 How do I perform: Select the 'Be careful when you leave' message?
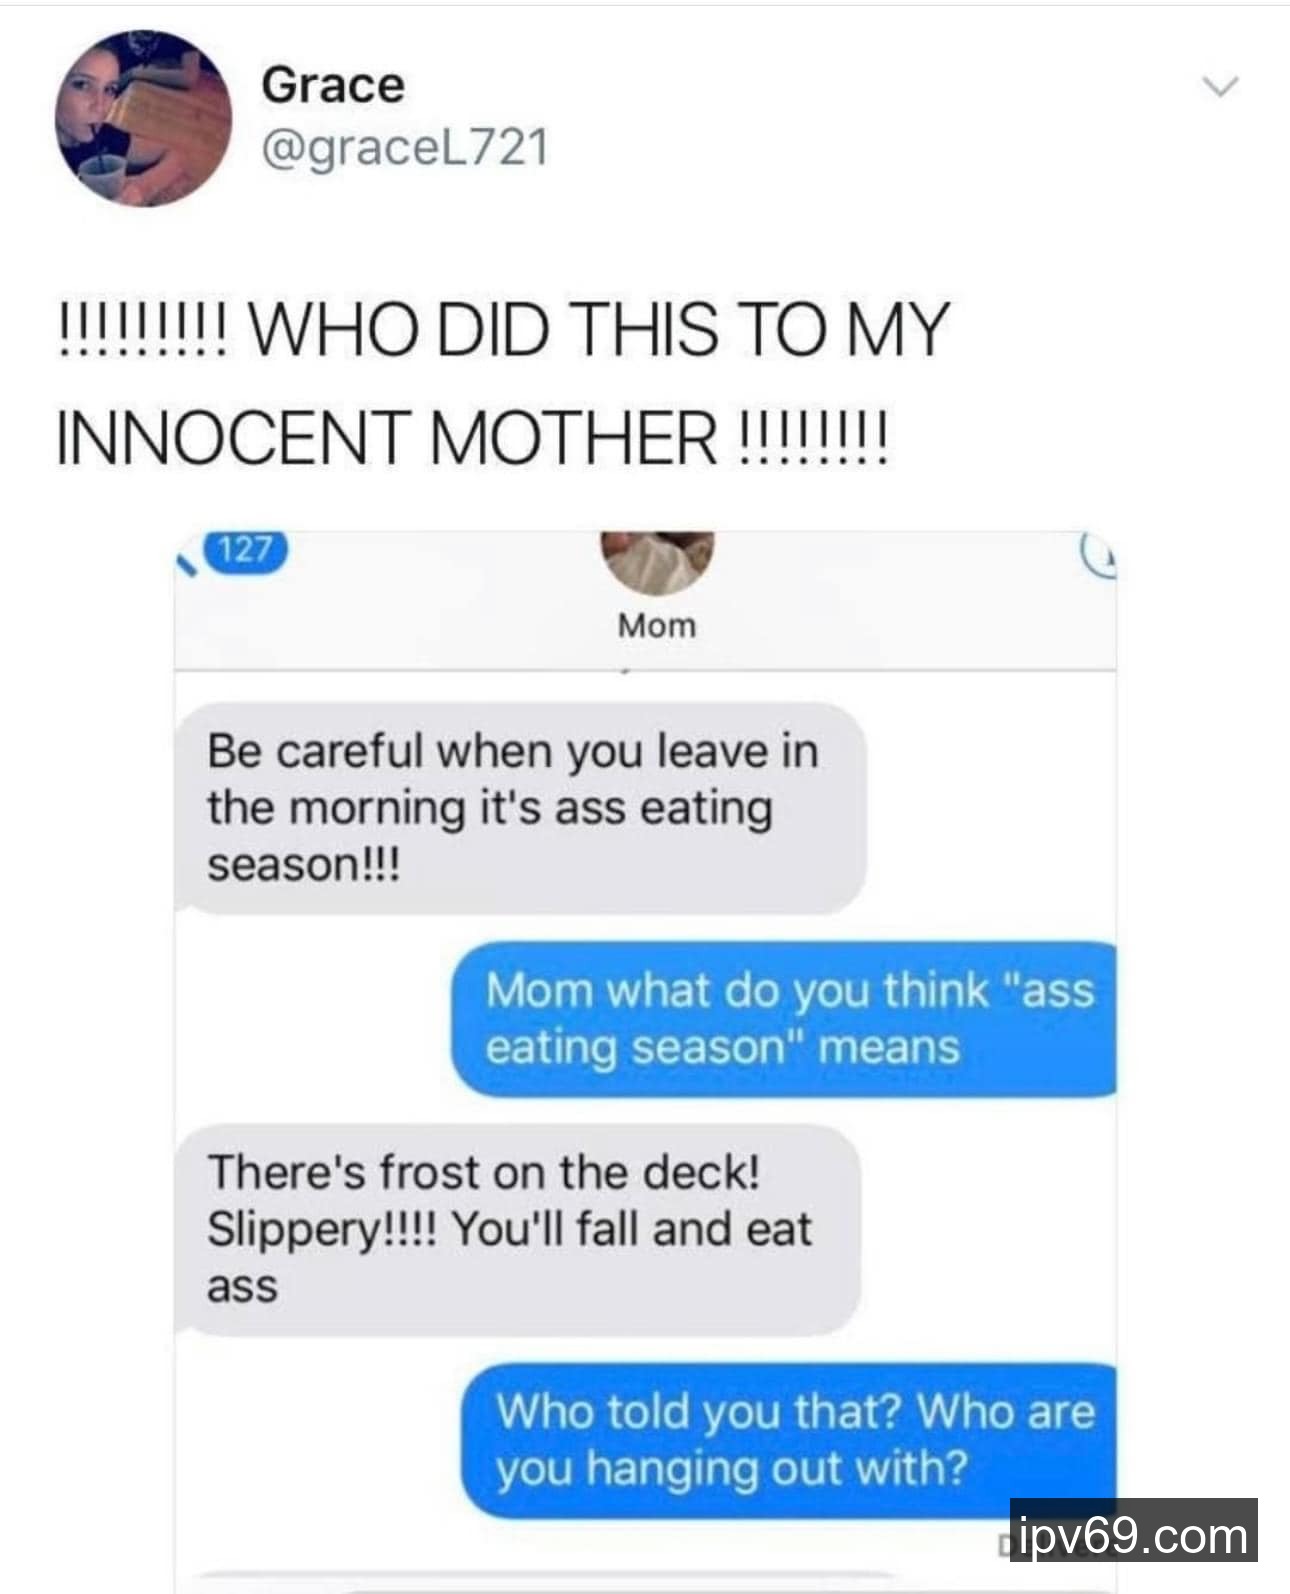(519, 808)
